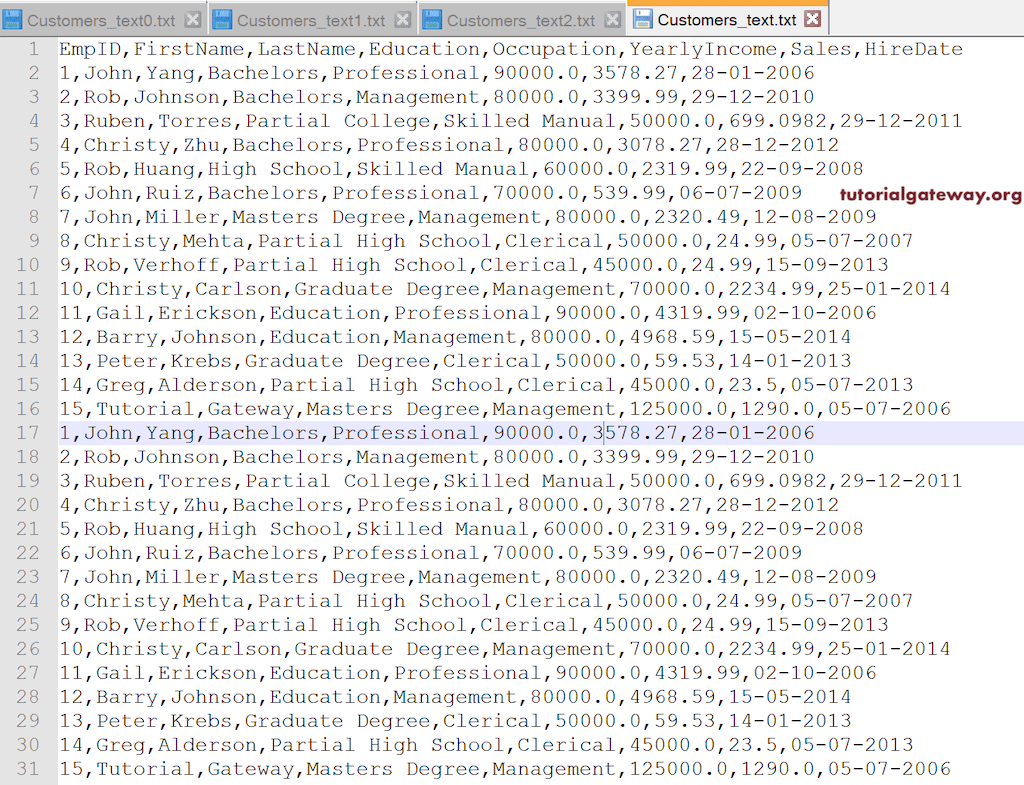Click line 30 Greg Alderson record
The width and height of the screenshot is (1024, 785).
pyautogui.click(x=486, y=745)
